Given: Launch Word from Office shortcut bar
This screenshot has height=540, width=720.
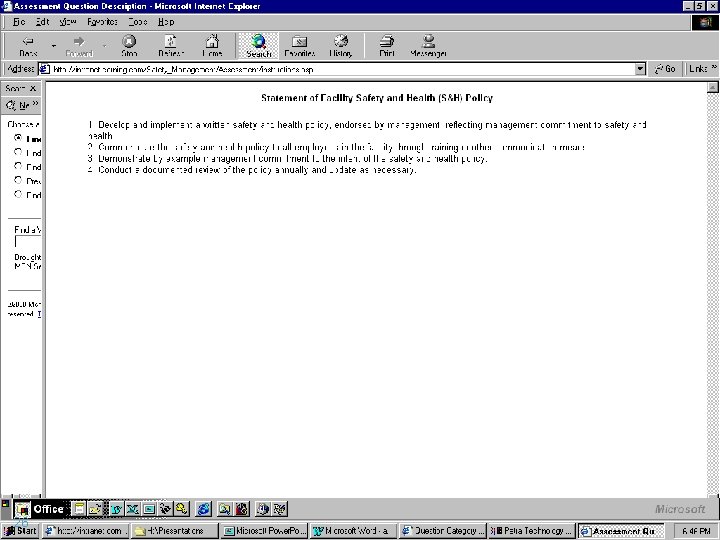Looking at the screenshot, I should click(117, 509).
